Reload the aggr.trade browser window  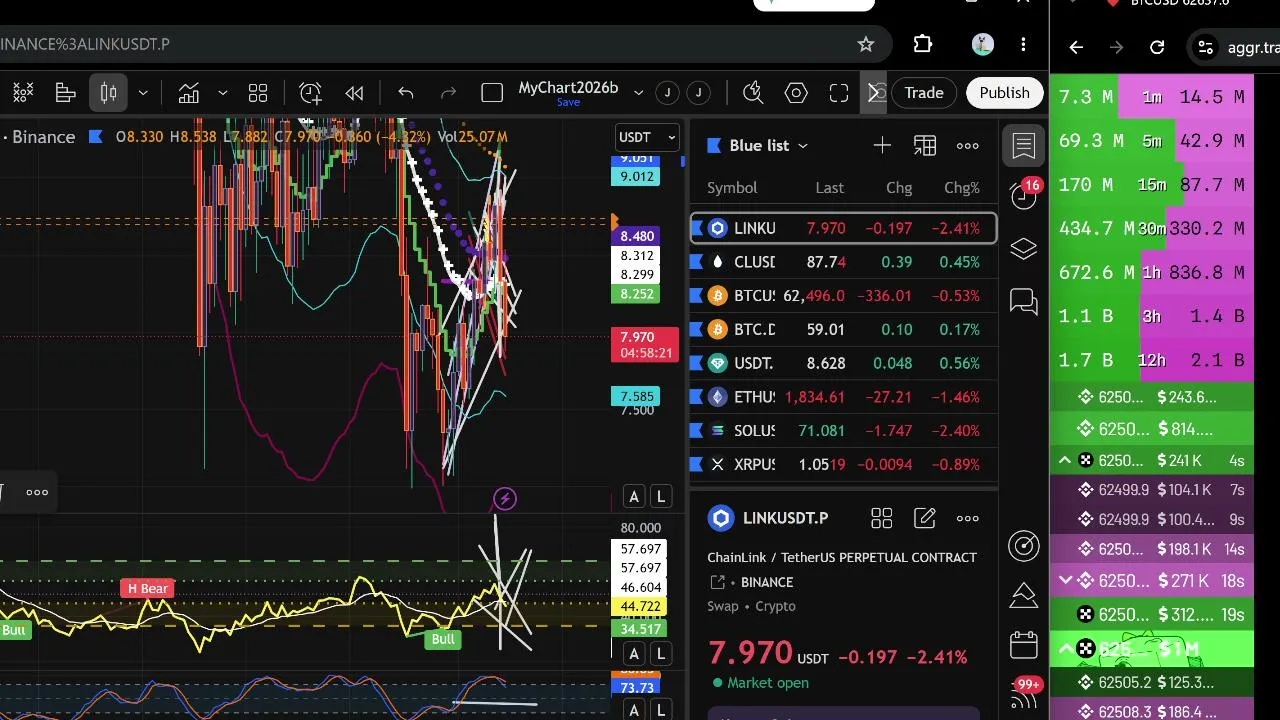tap(1157, 47)
